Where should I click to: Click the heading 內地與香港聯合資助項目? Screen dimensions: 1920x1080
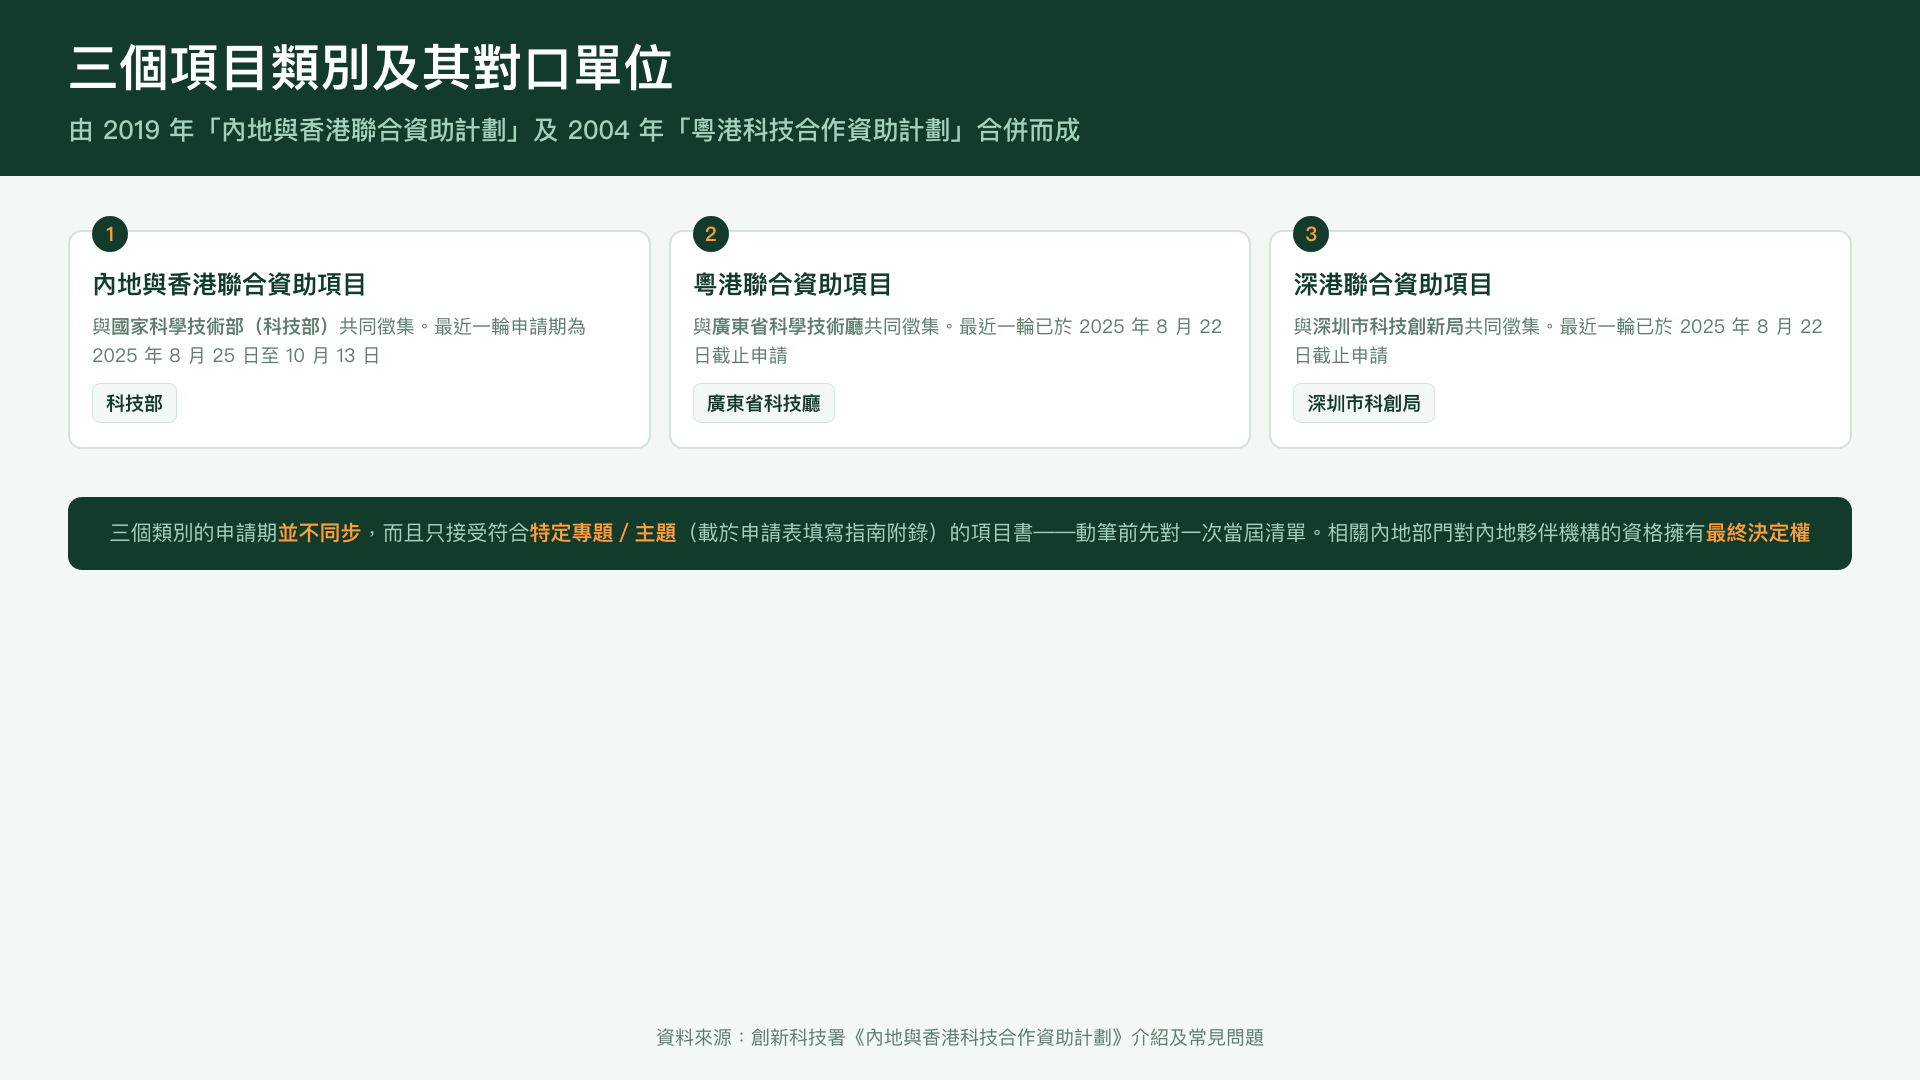(x=229, y=285)
